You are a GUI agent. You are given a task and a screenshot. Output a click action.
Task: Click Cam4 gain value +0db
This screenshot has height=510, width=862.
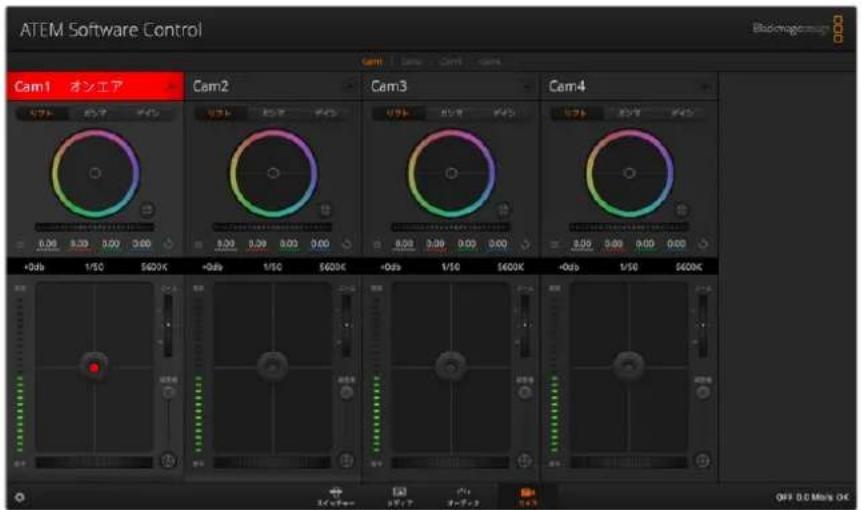tap(568, 267)
